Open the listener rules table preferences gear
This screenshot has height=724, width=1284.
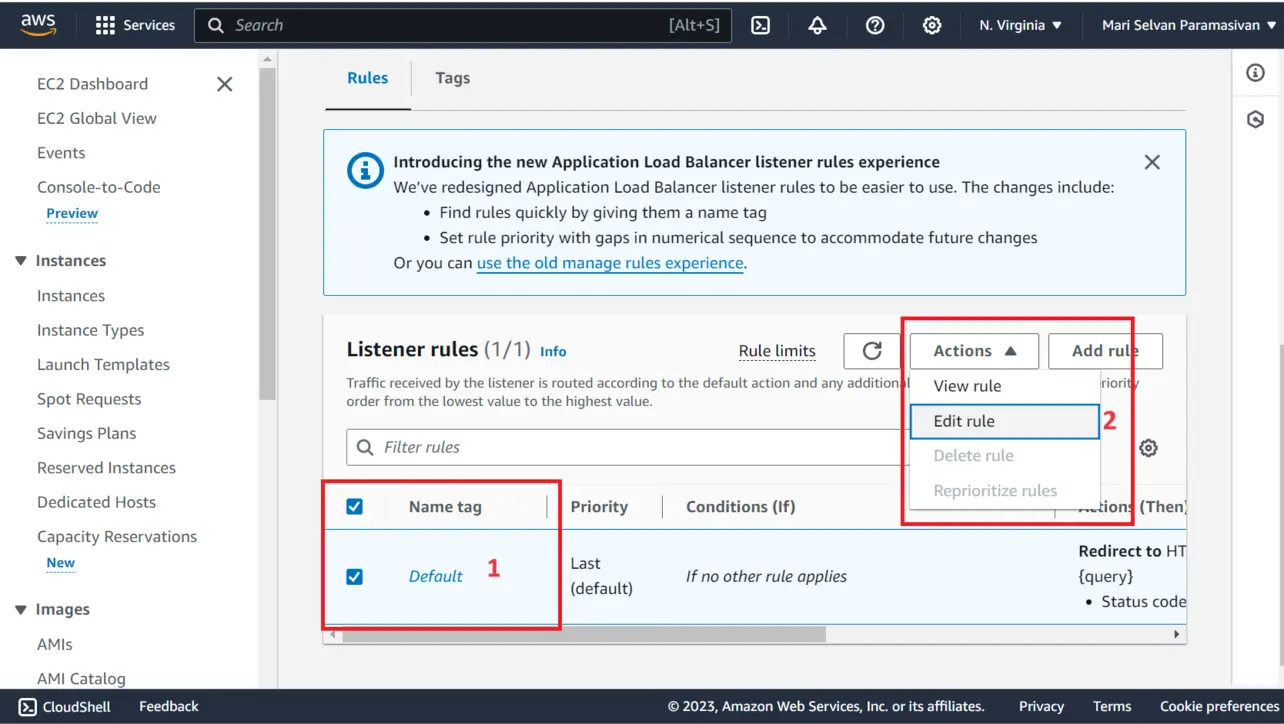[1149, 448]
